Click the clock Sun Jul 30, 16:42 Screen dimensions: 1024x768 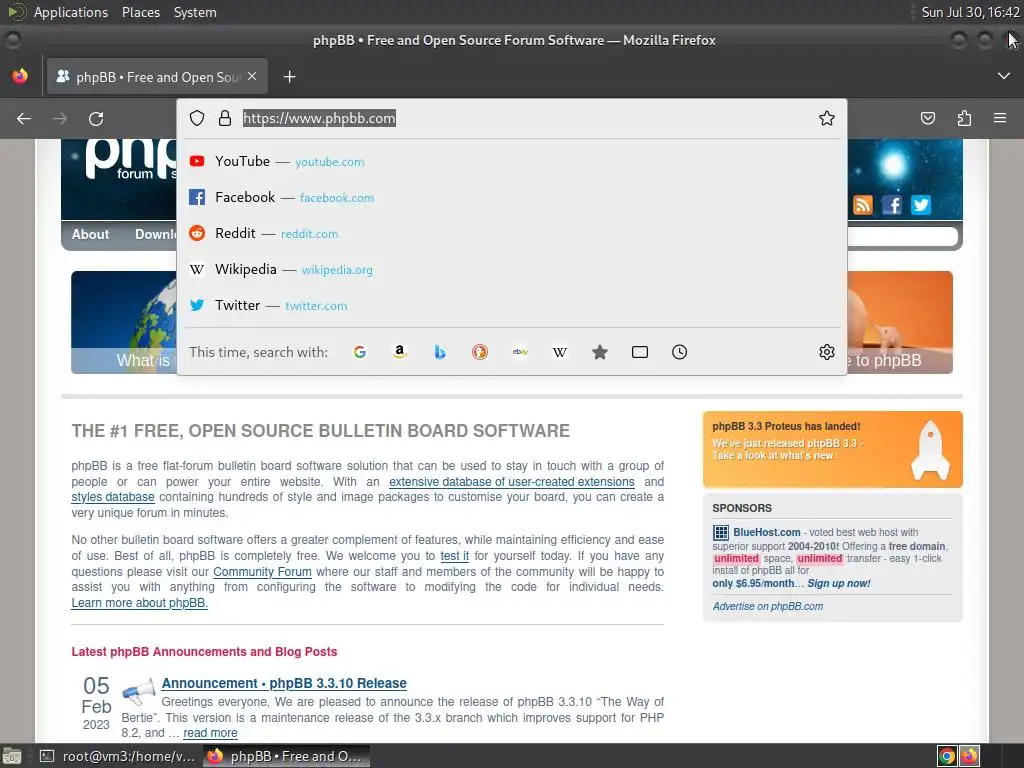970,12
